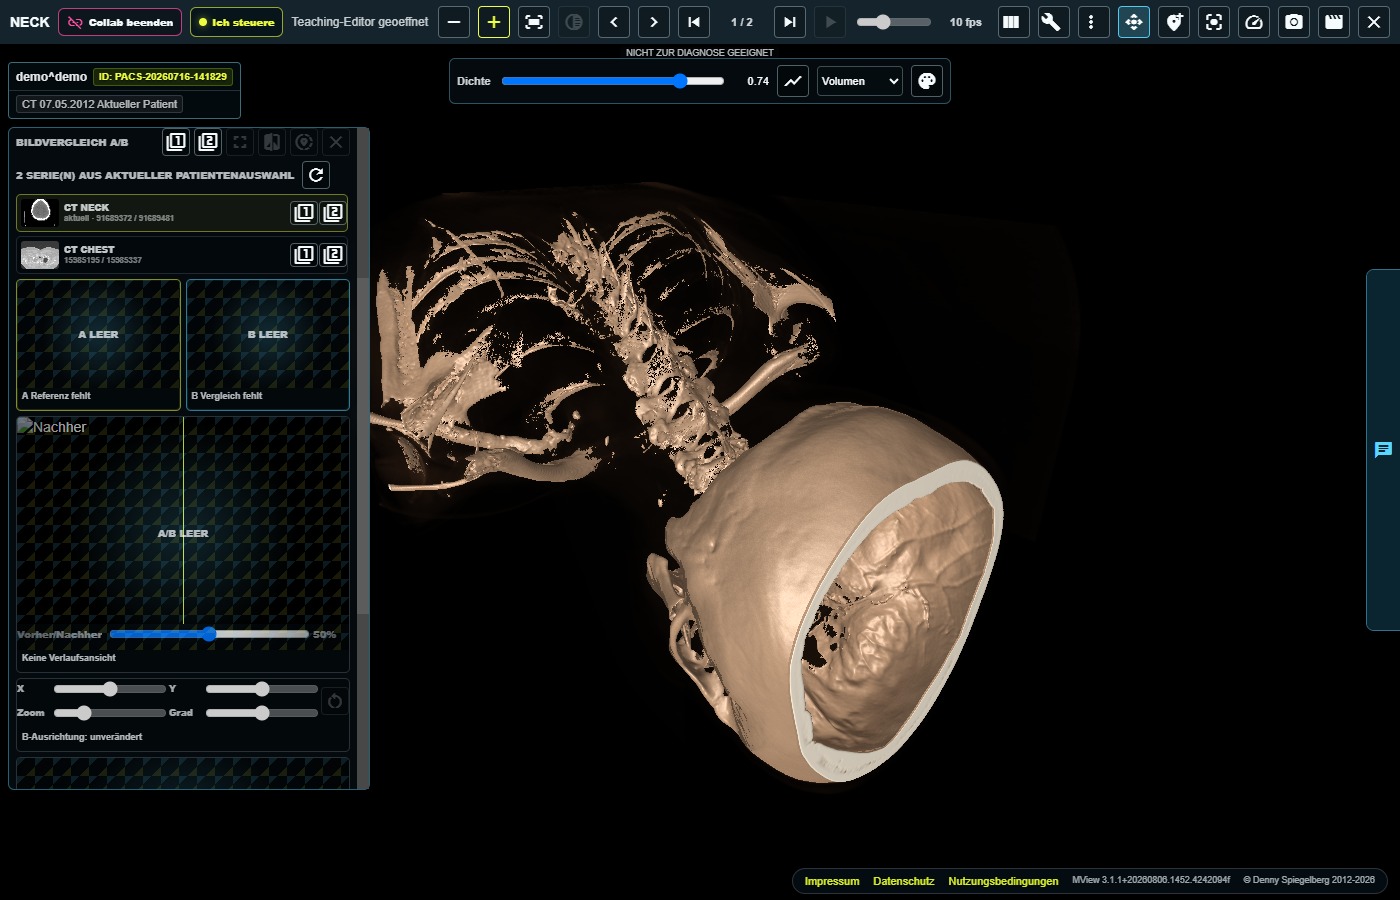The height and width of the screenshot is (900, 1400).
Task: Load CT NECK into slot 2
Action: coord(333,212)
